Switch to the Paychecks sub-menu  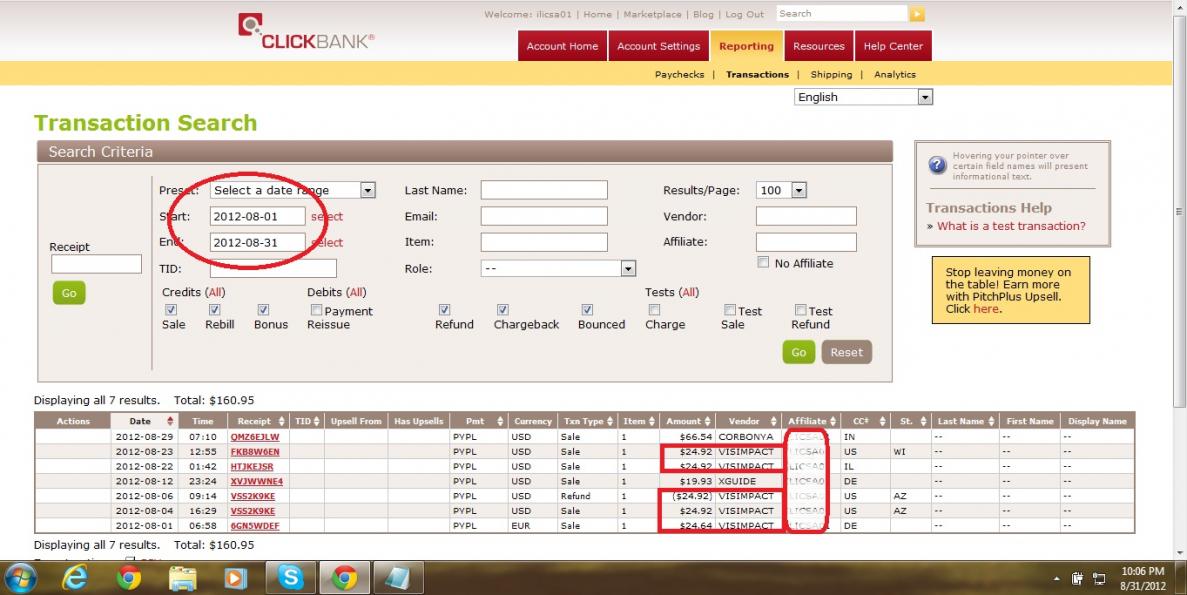tap(679, 74)
